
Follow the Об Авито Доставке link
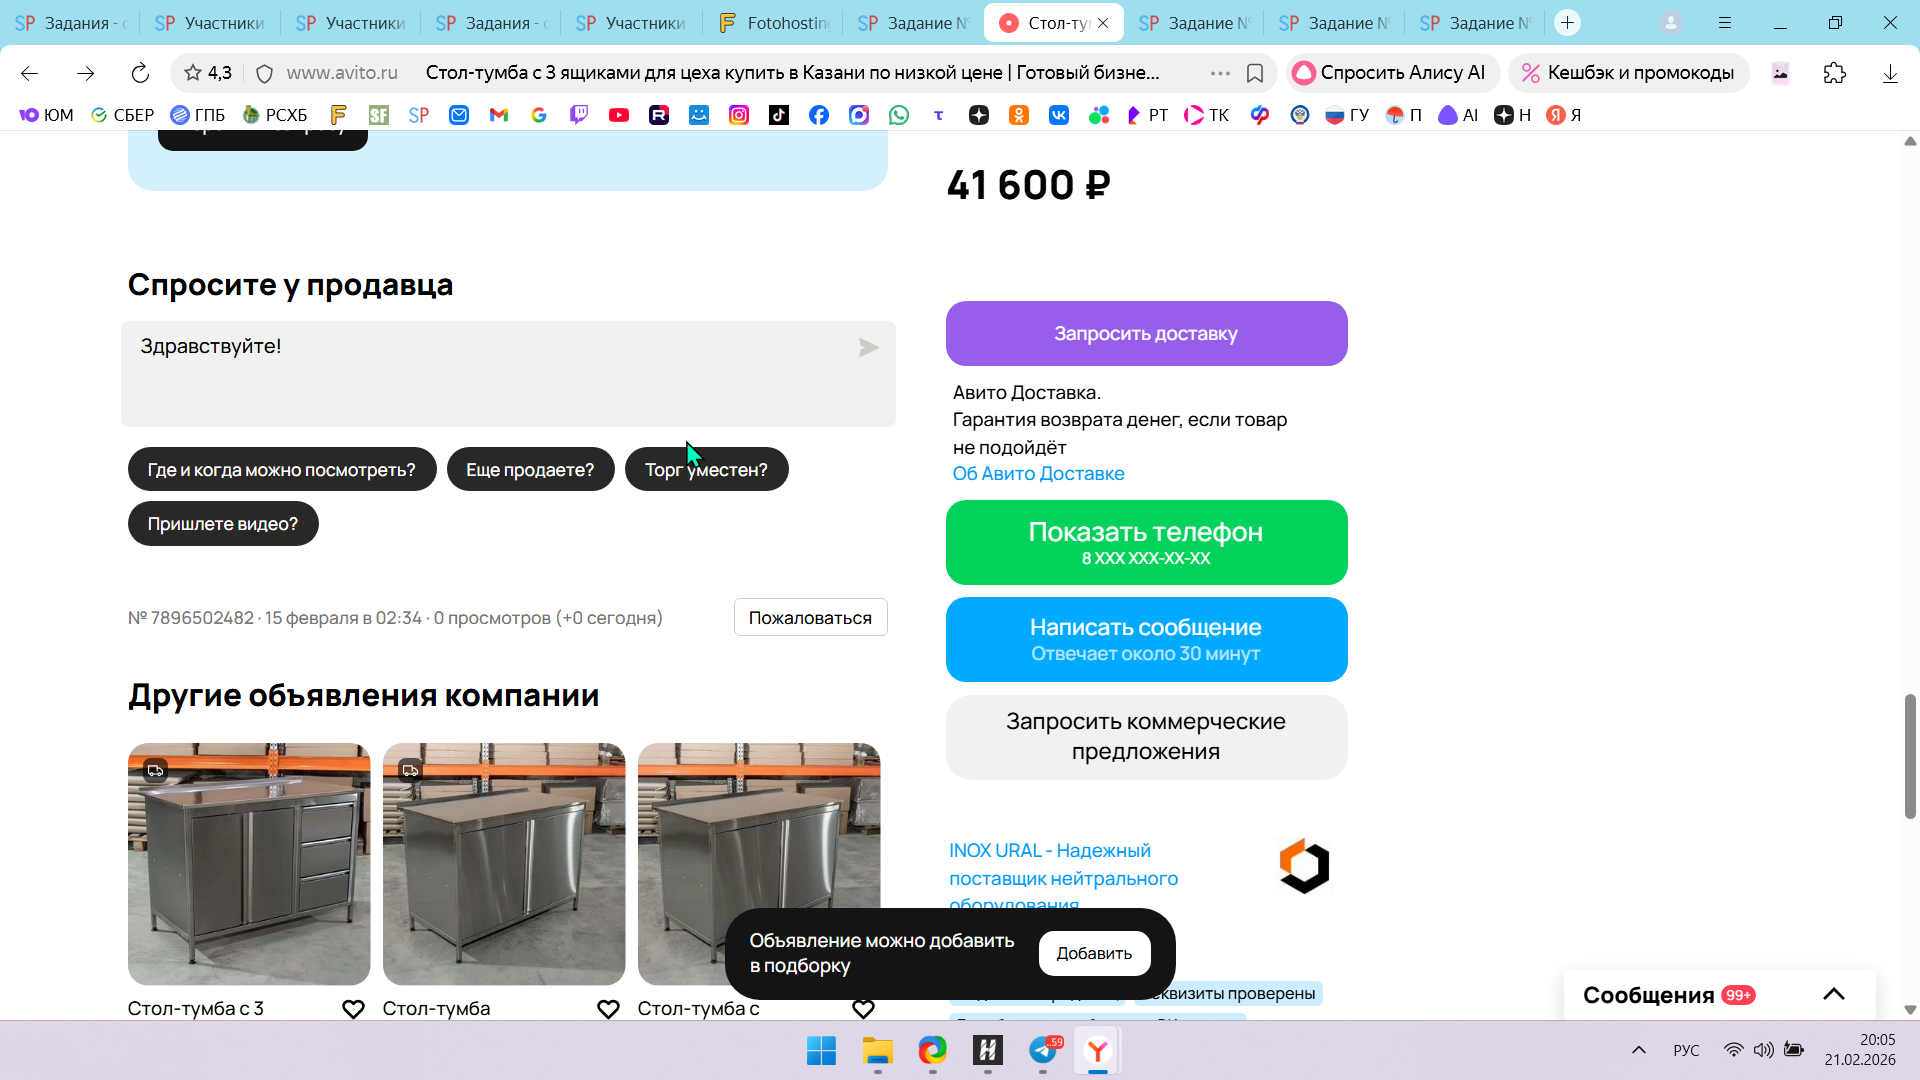[x=1038, y=474]
